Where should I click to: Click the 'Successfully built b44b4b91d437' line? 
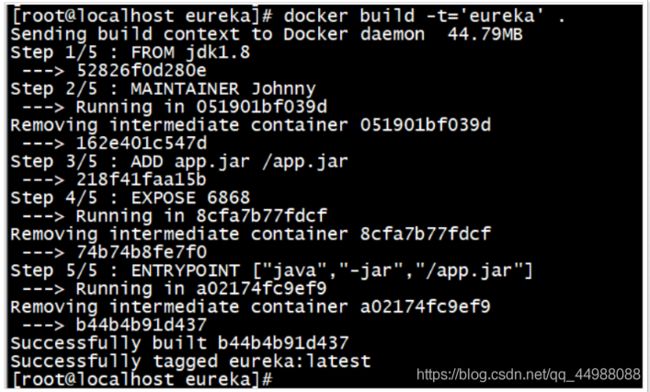(179, 343)
